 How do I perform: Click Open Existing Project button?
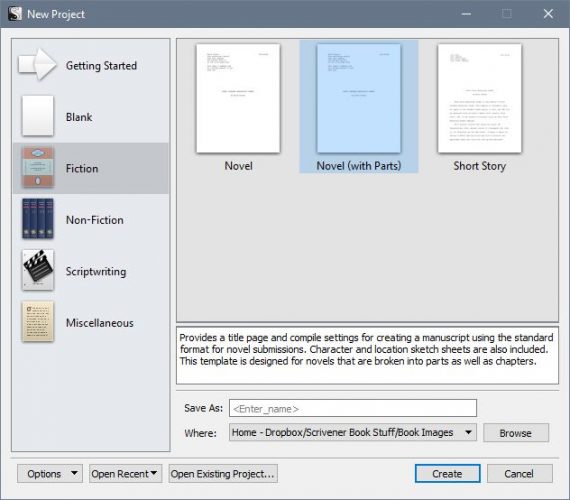click(x=223, y=473)
